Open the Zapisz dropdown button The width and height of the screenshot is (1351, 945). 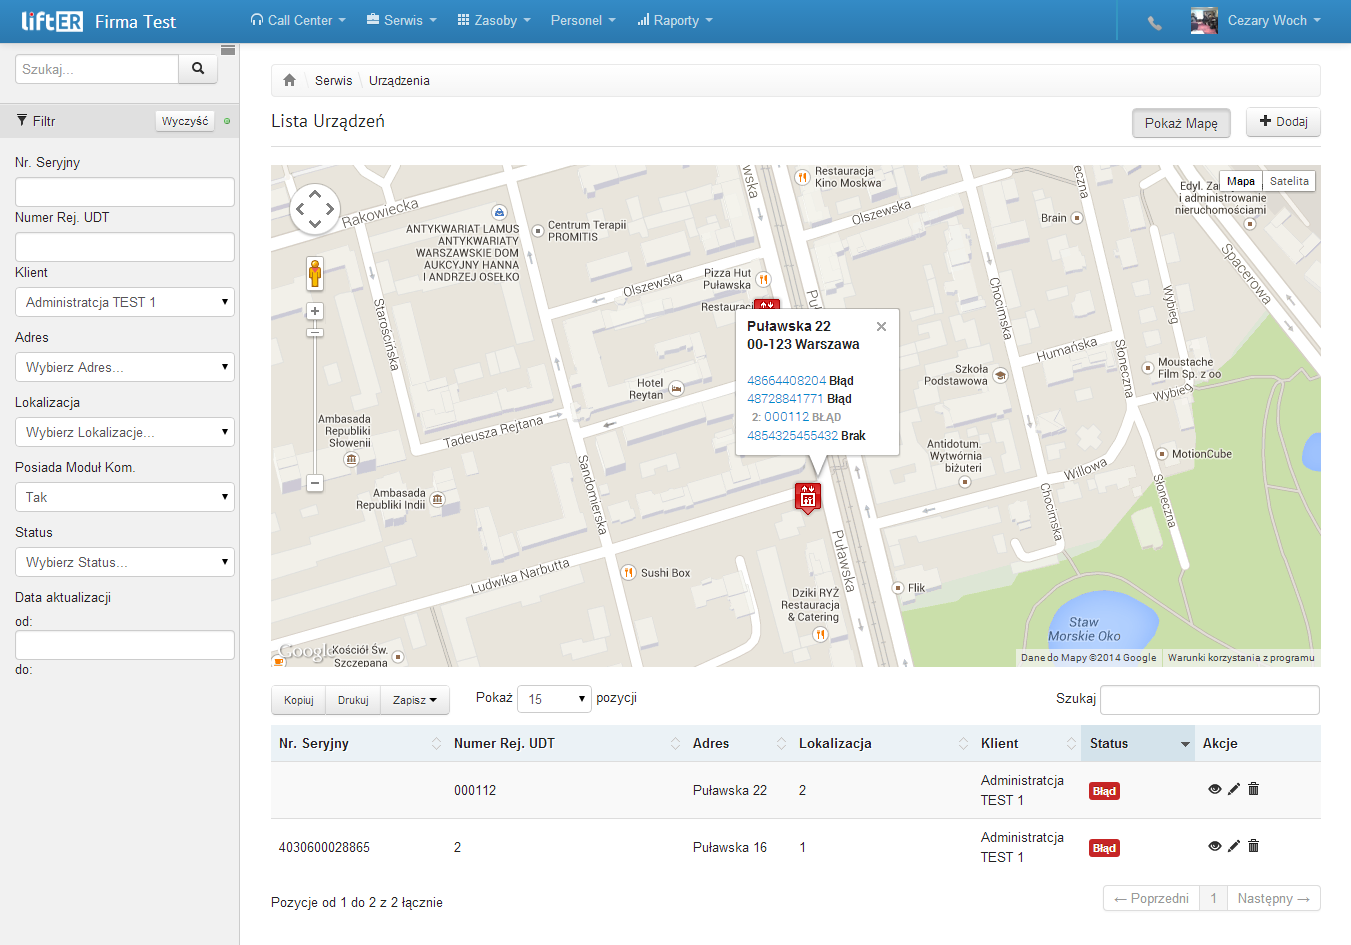point(415,700)
